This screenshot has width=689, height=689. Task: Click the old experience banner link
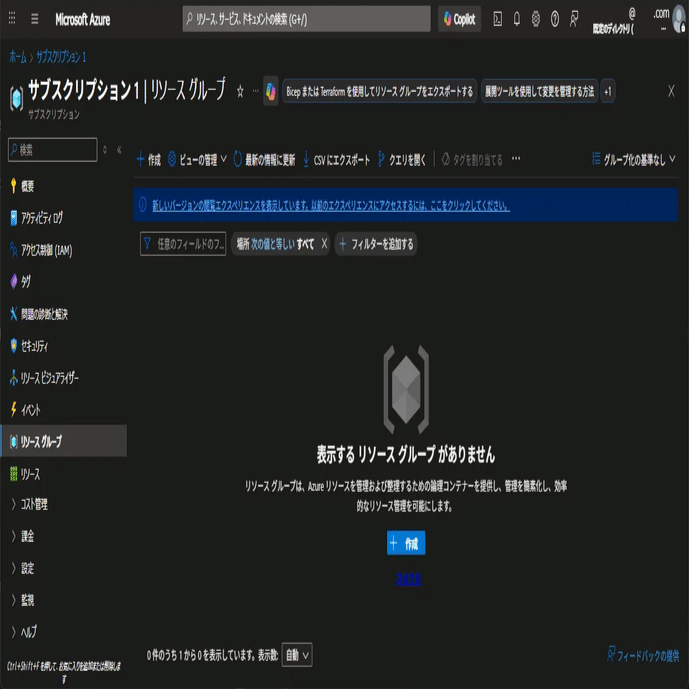point(331,205)
